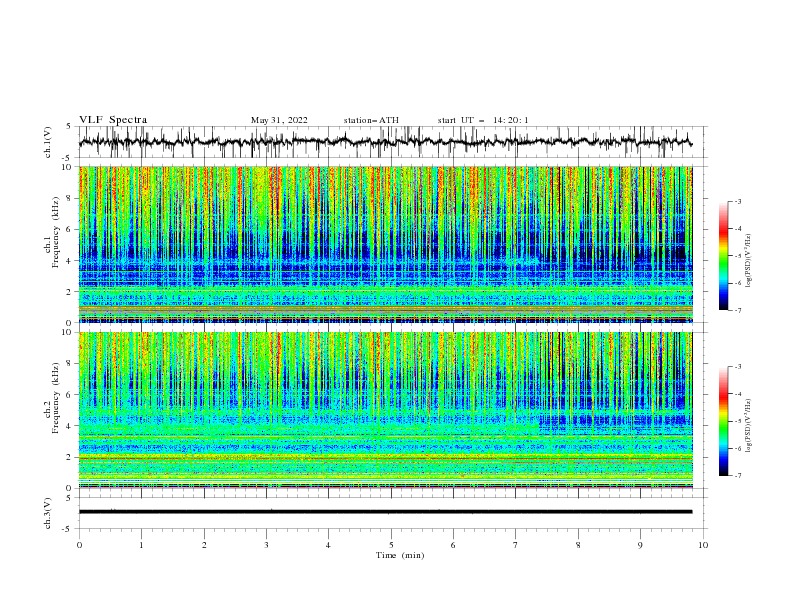Click the 'Time (min)' axis title
Image resolution: width=792 pixels, height=612 pixels.
[400, 555]
